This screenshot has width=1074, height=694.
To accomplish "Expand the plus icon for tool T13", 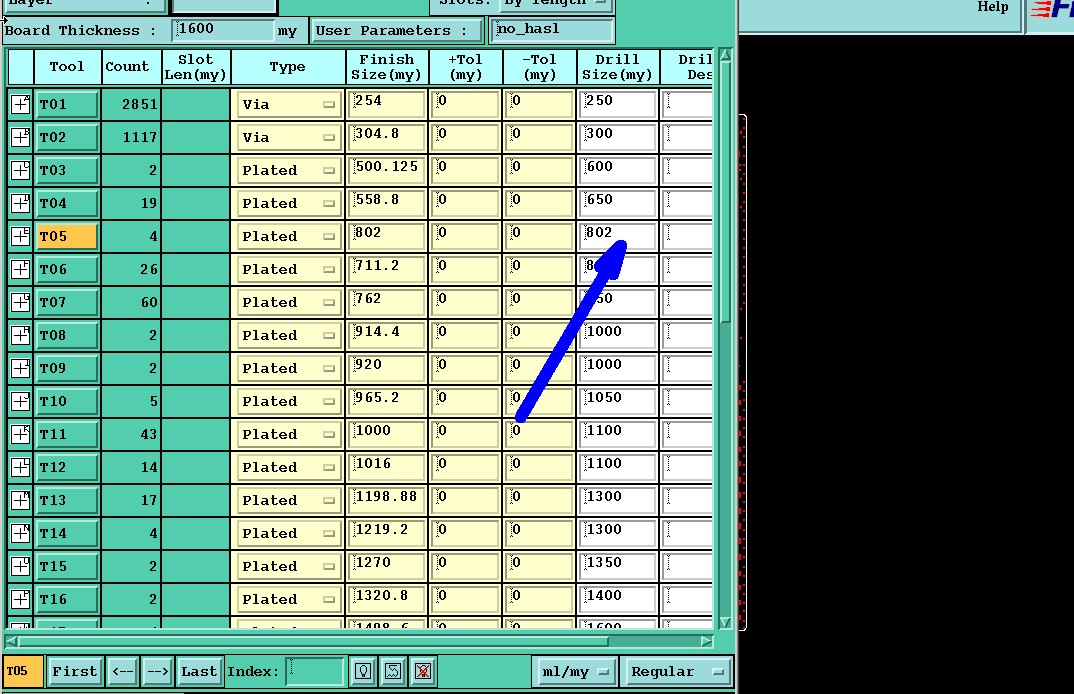I will [x=20, y=500].
